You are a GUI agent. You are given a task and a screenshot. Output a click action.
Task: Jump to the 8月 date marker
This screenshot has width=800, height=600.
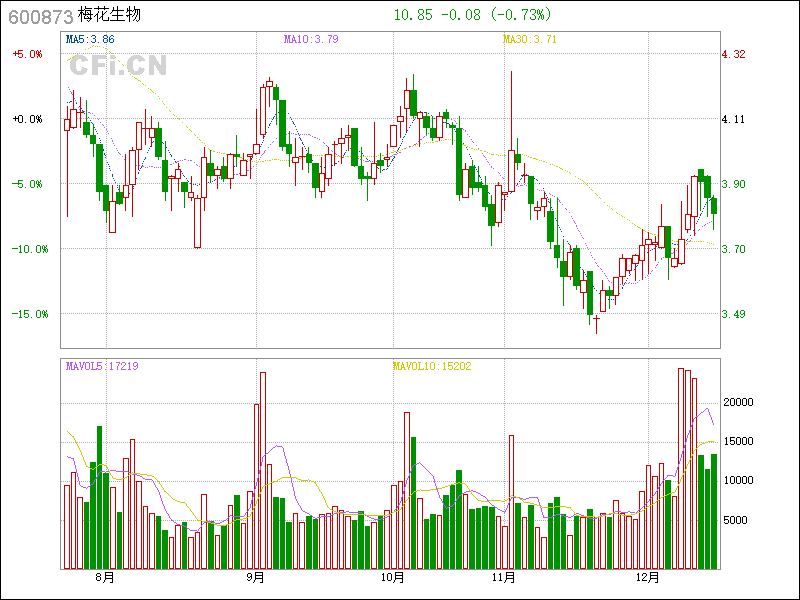point(105,578)
